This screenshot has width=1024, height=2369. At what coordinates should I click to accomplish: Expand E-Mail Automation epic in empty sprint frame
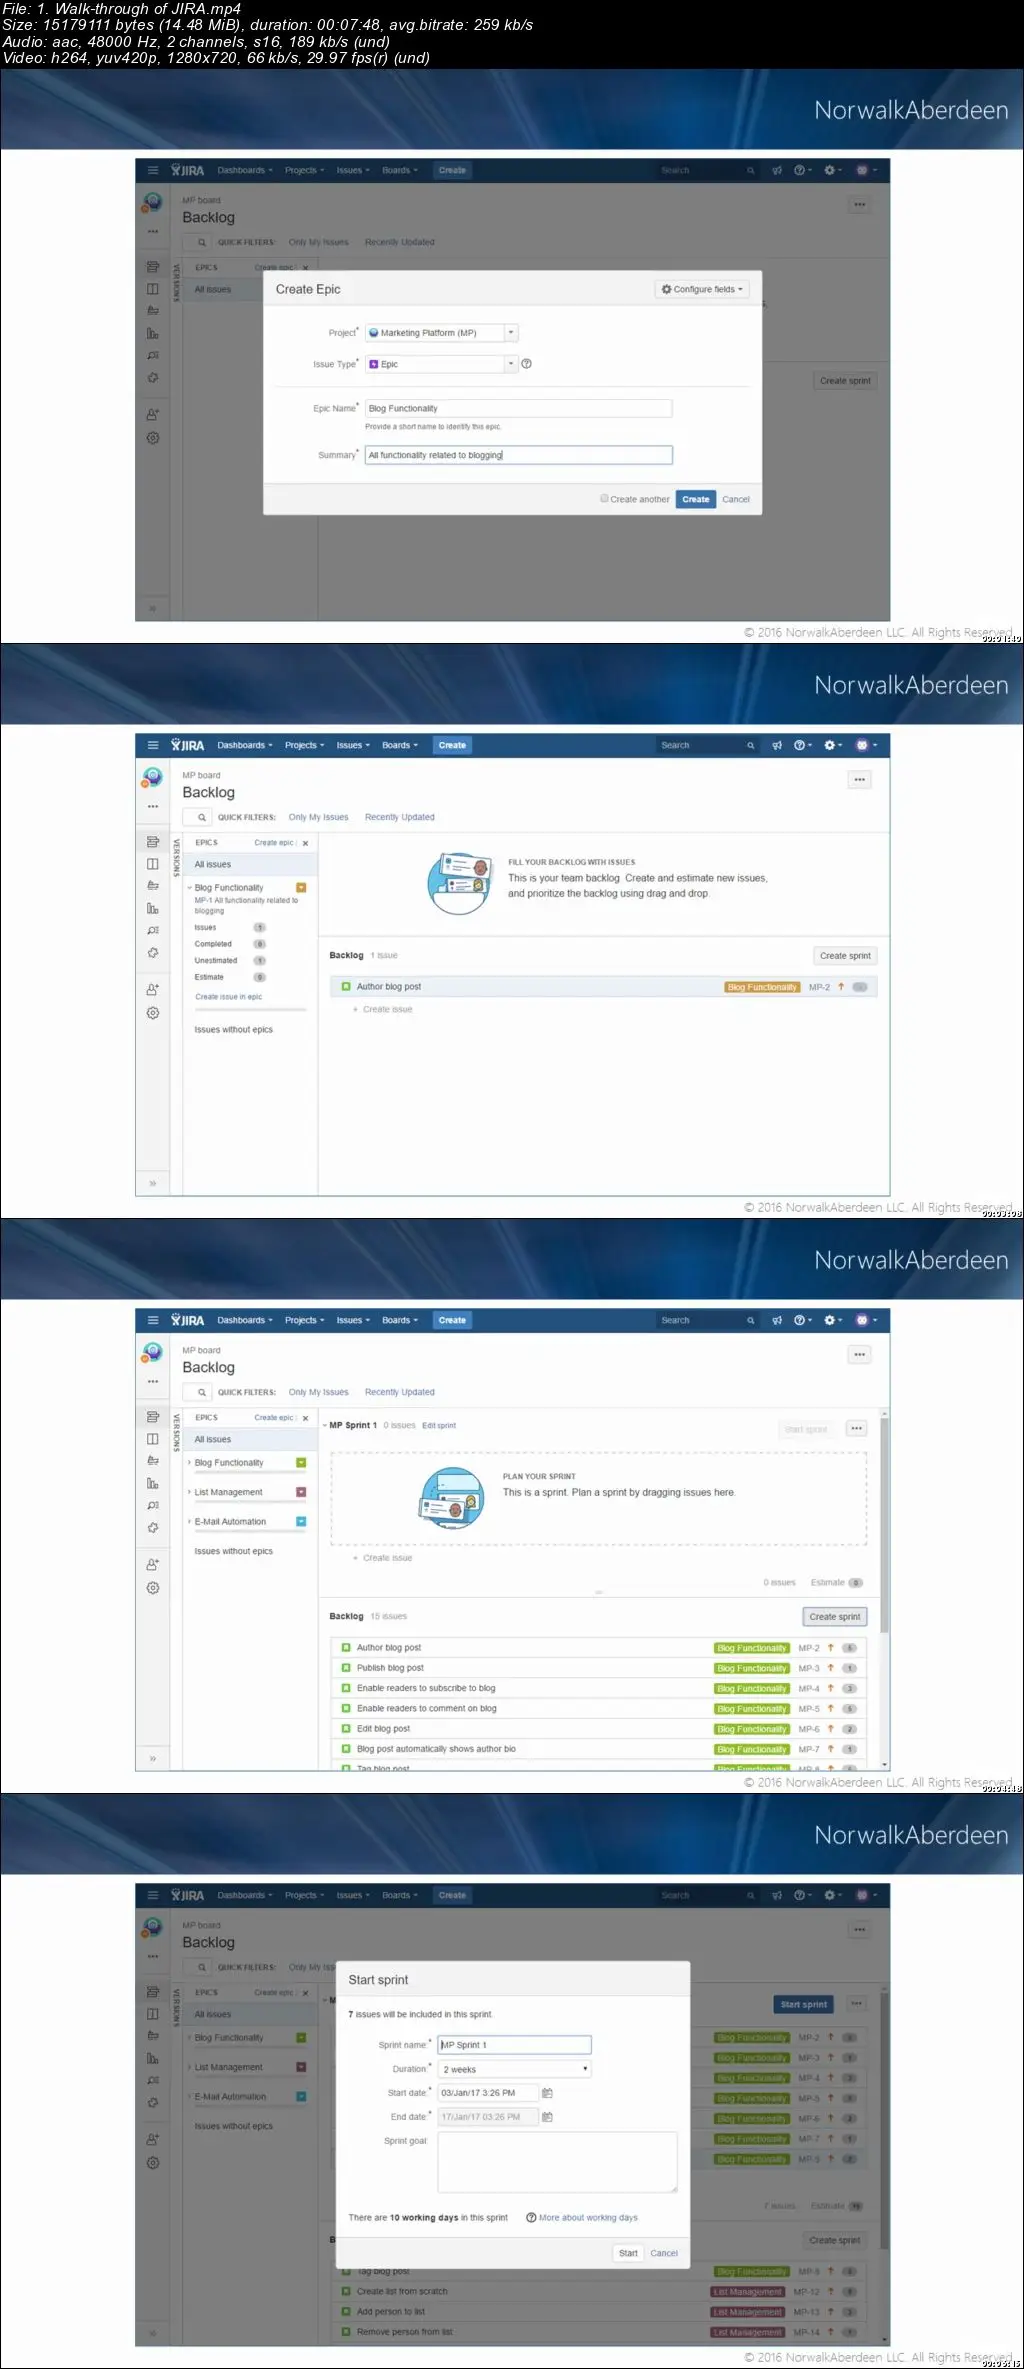click(x=189, y=1522)
